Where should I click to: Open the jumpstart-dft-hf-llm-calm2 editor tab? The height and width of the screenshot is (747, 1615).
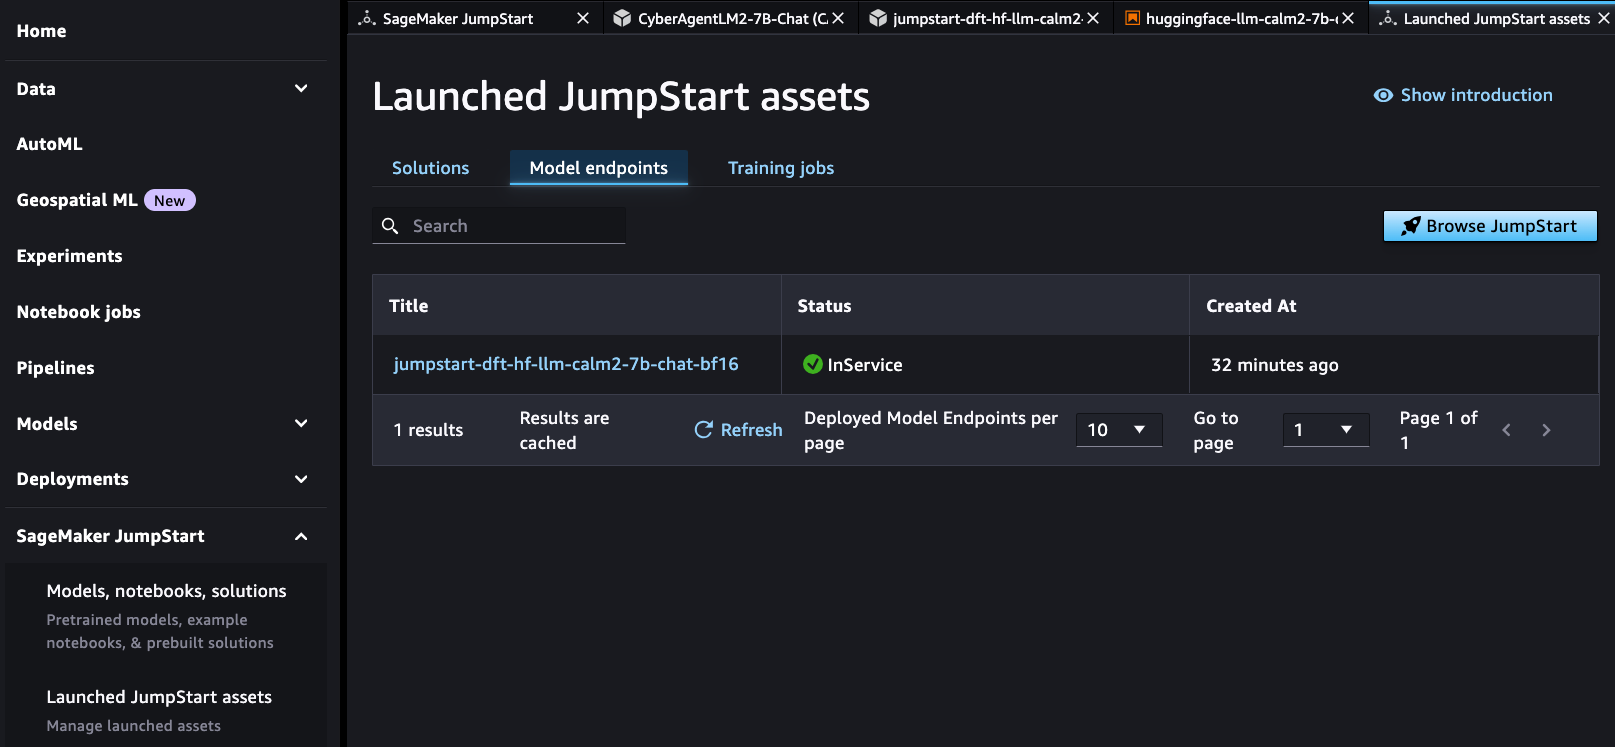click(x=987, y=18)
